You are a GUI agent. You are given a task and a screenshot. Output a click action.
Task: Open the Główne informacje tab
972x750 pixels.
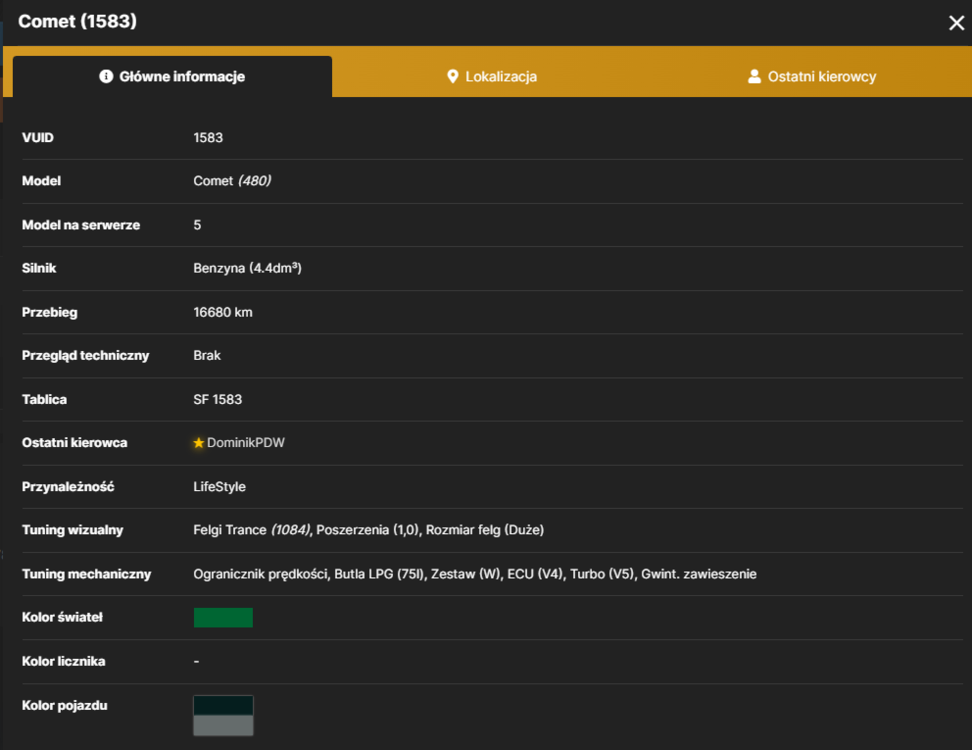(x=172, y=76)
